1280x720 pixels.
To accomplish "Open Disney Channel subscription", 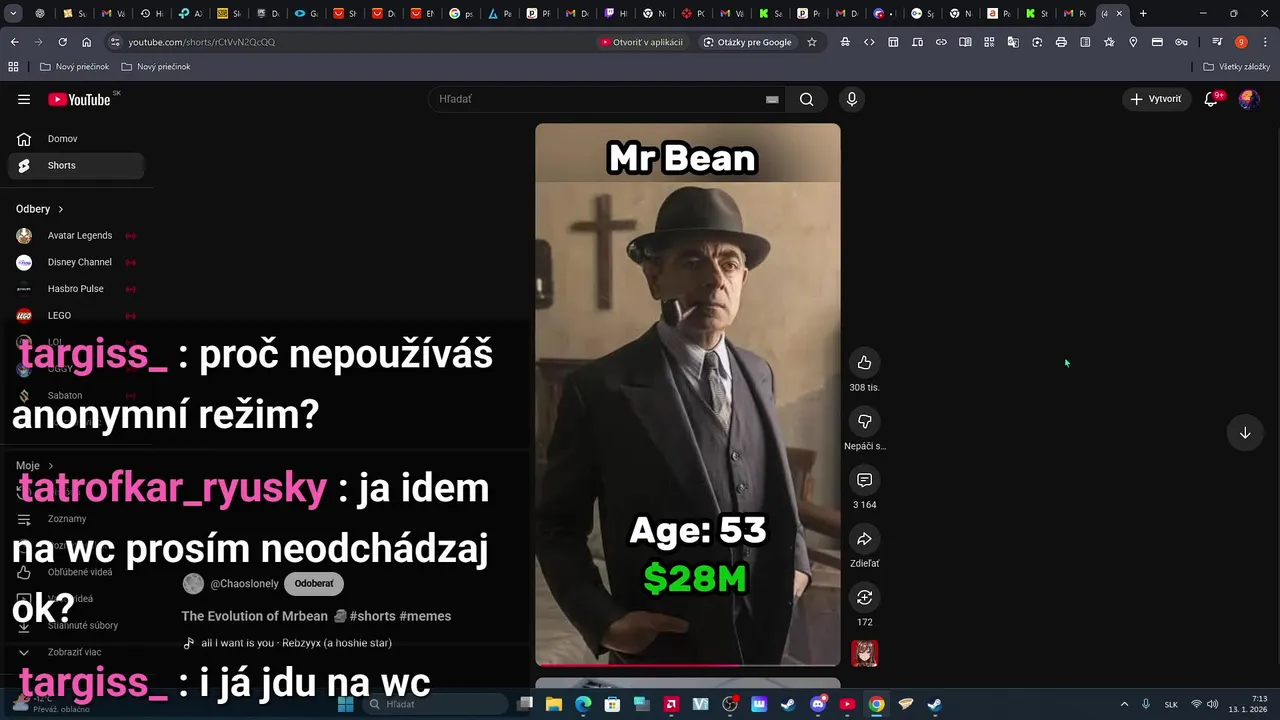I will click(76, 262).
